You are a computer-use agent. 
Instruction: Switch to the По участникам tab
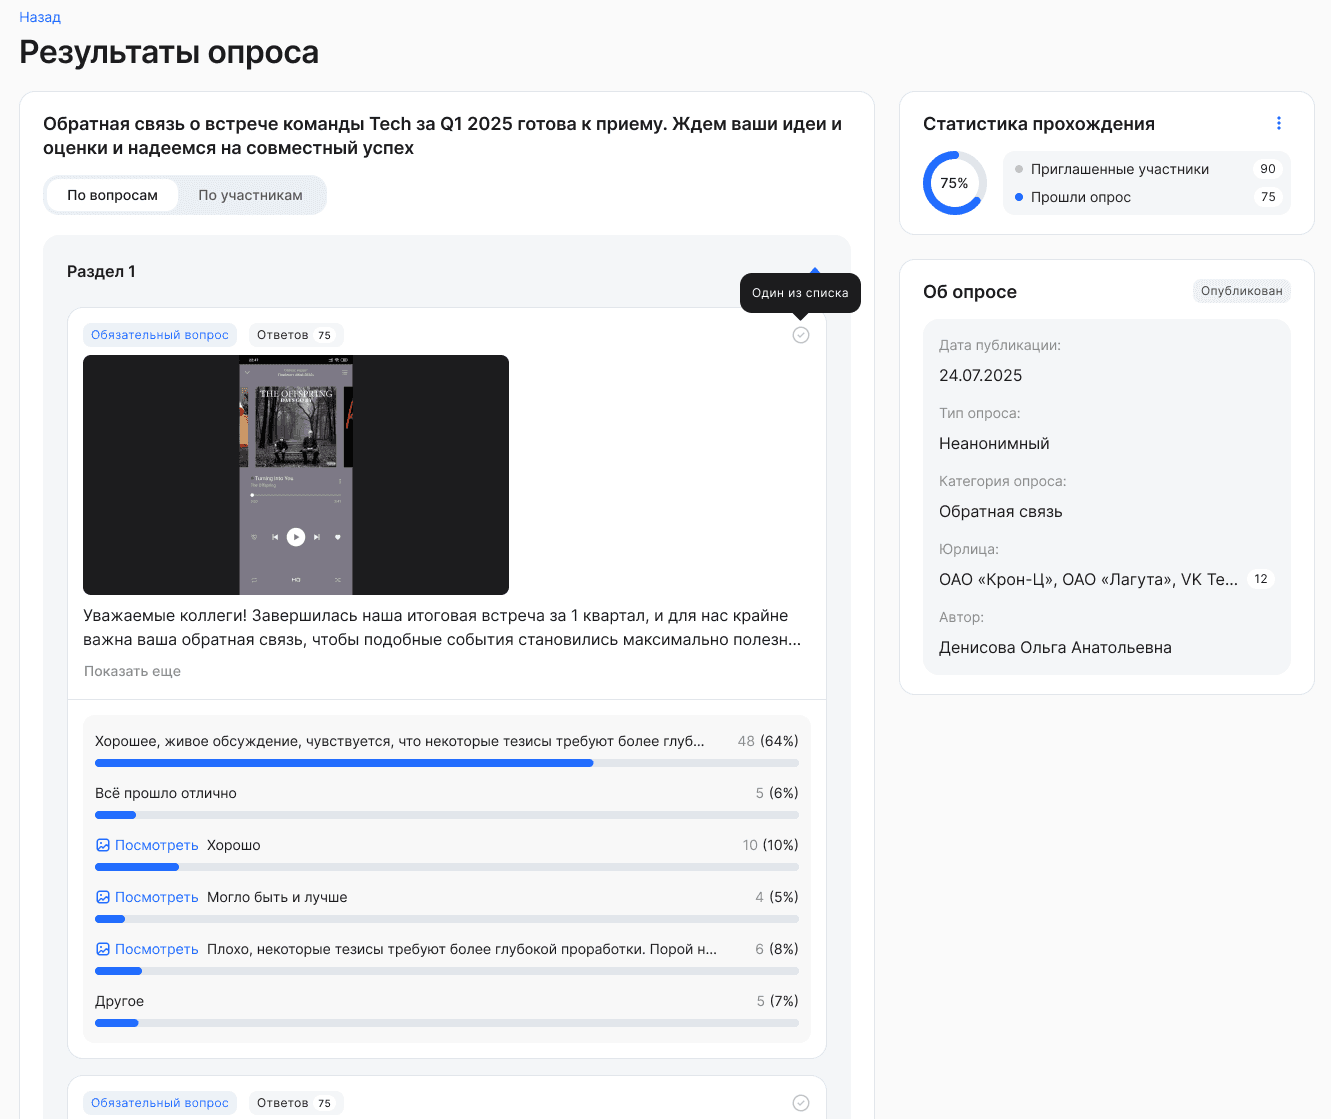tap(250, 195)
